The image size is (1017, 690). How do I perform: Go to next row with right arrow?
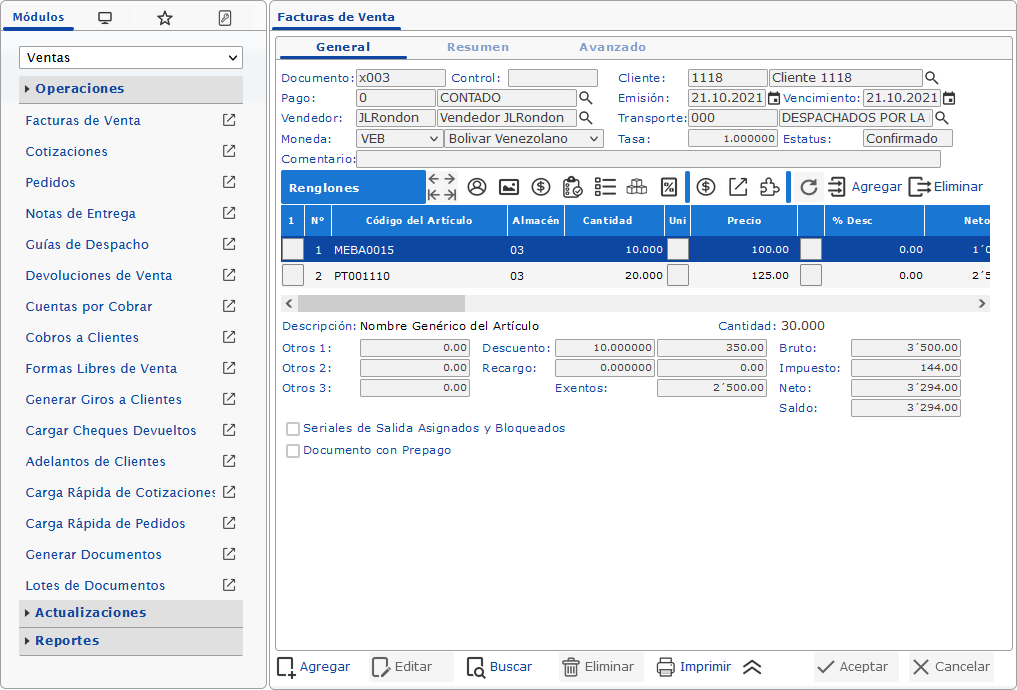click(449, 179)
